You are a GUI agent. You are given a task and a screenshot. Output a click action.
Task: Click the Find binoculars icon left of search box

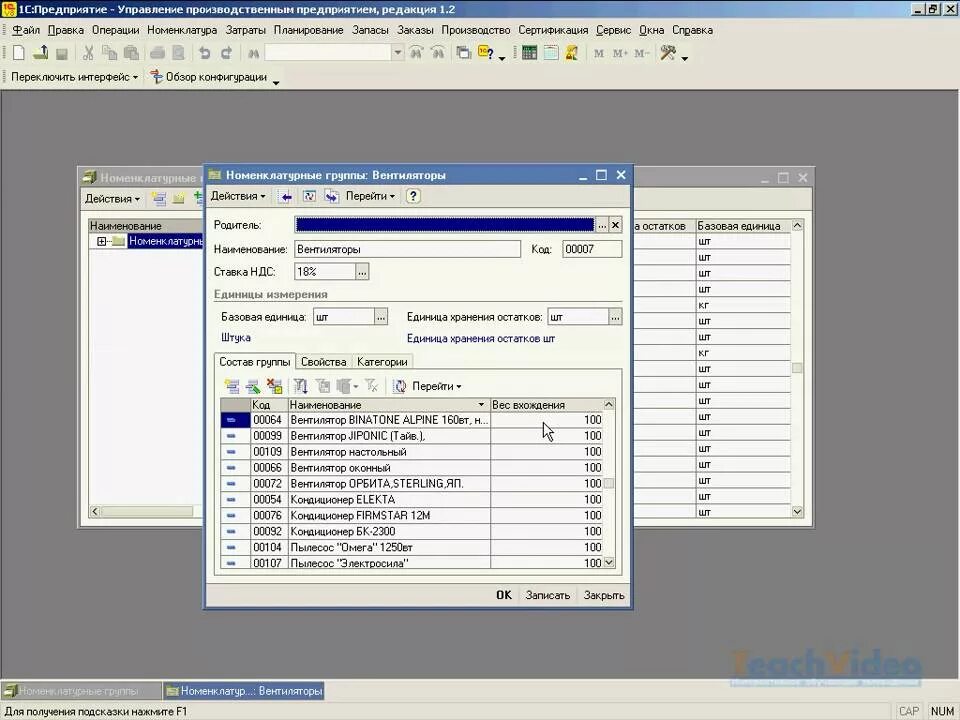[253, 54]
